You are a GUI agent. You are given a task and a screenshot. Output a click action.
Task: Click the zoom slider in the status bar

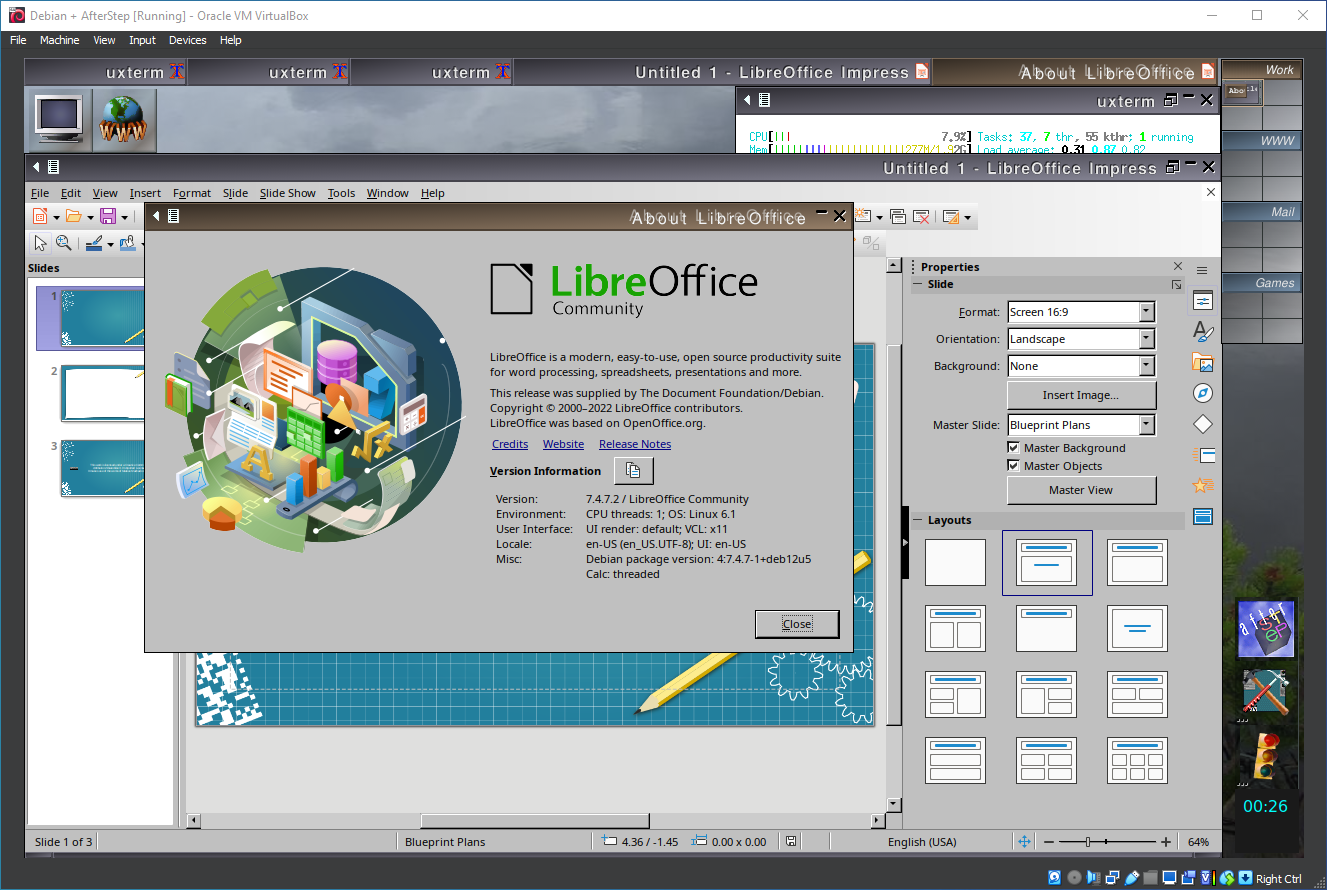click(x=1108, y=842)
